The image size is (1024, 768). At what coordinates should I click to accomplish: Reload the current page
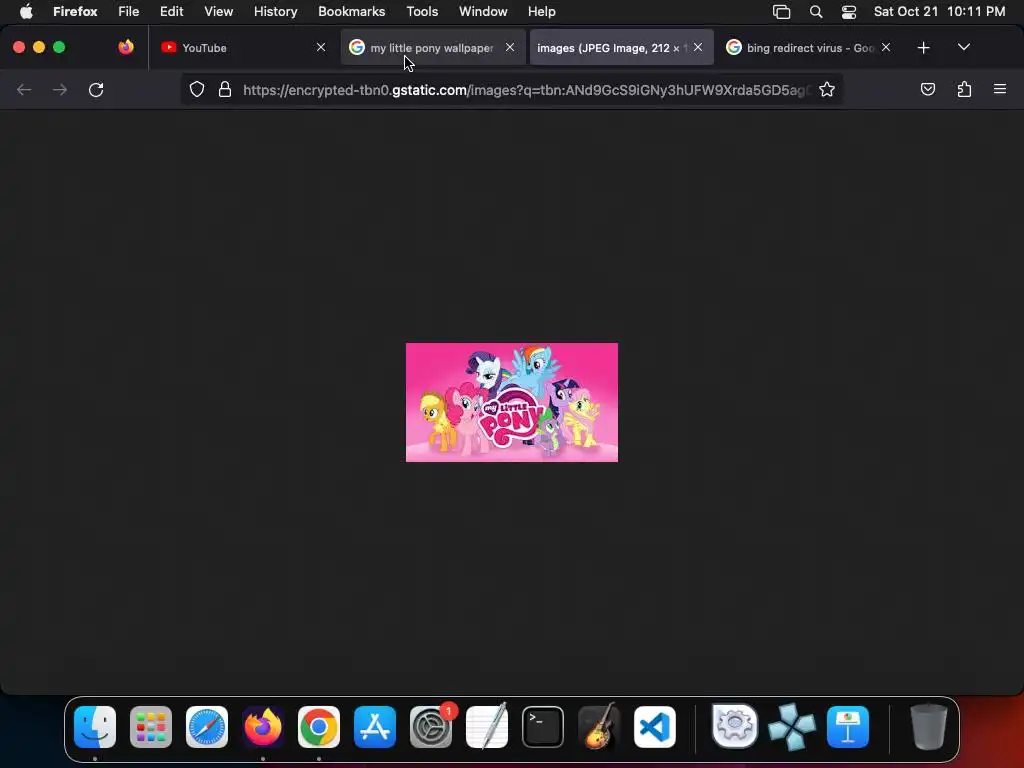(96, 89)
